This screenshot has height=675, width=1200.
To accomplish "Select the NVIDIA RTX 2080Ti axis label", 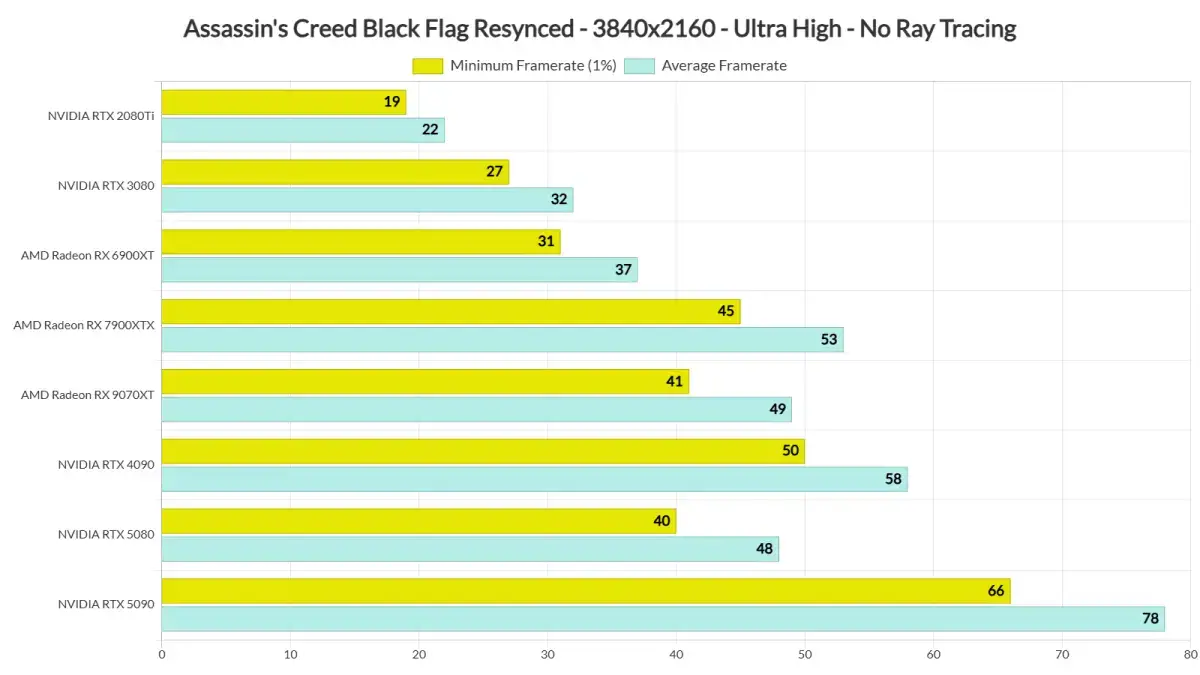I will pyautogui.click(x=101, y=116).
